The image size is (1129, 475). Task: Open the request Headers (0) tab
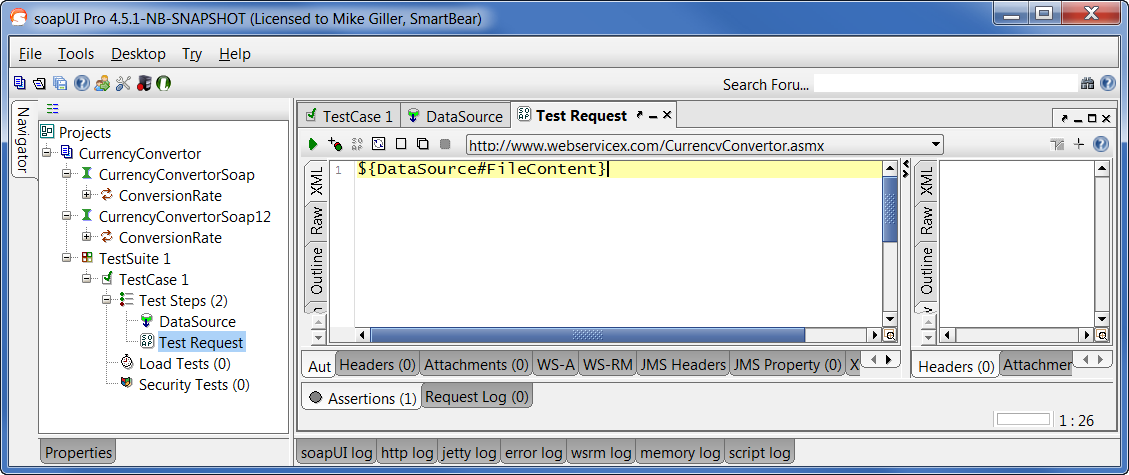pos(377,365)
